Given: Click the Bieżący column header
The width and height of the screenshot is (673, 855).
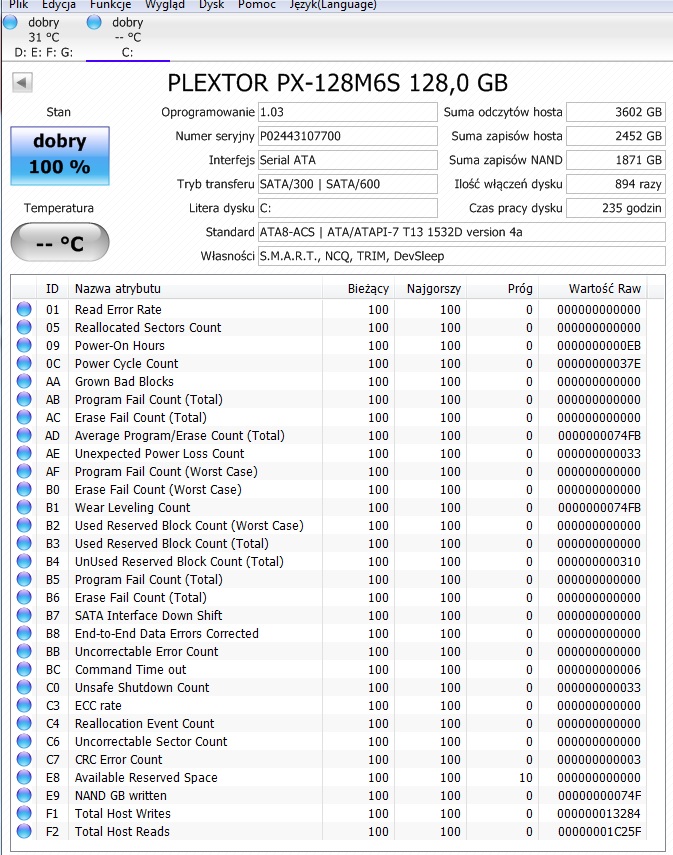Looking at the screenshot, I should point(359,288).
